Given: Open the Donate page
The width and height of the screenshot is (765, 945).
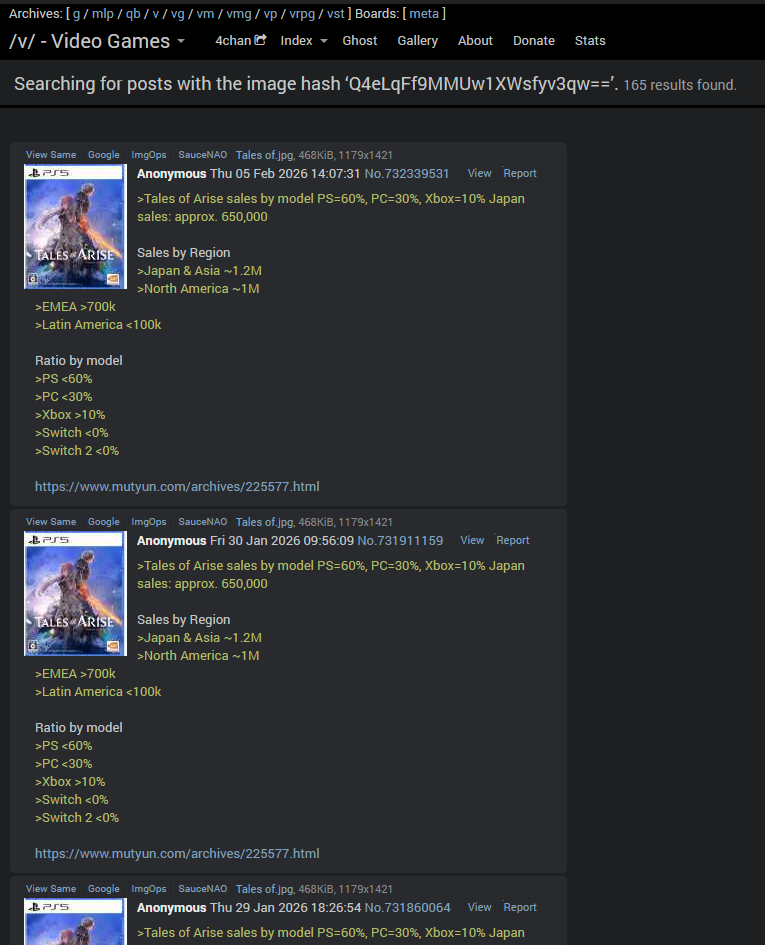Looking at the screenshot, I should [534, 40].
